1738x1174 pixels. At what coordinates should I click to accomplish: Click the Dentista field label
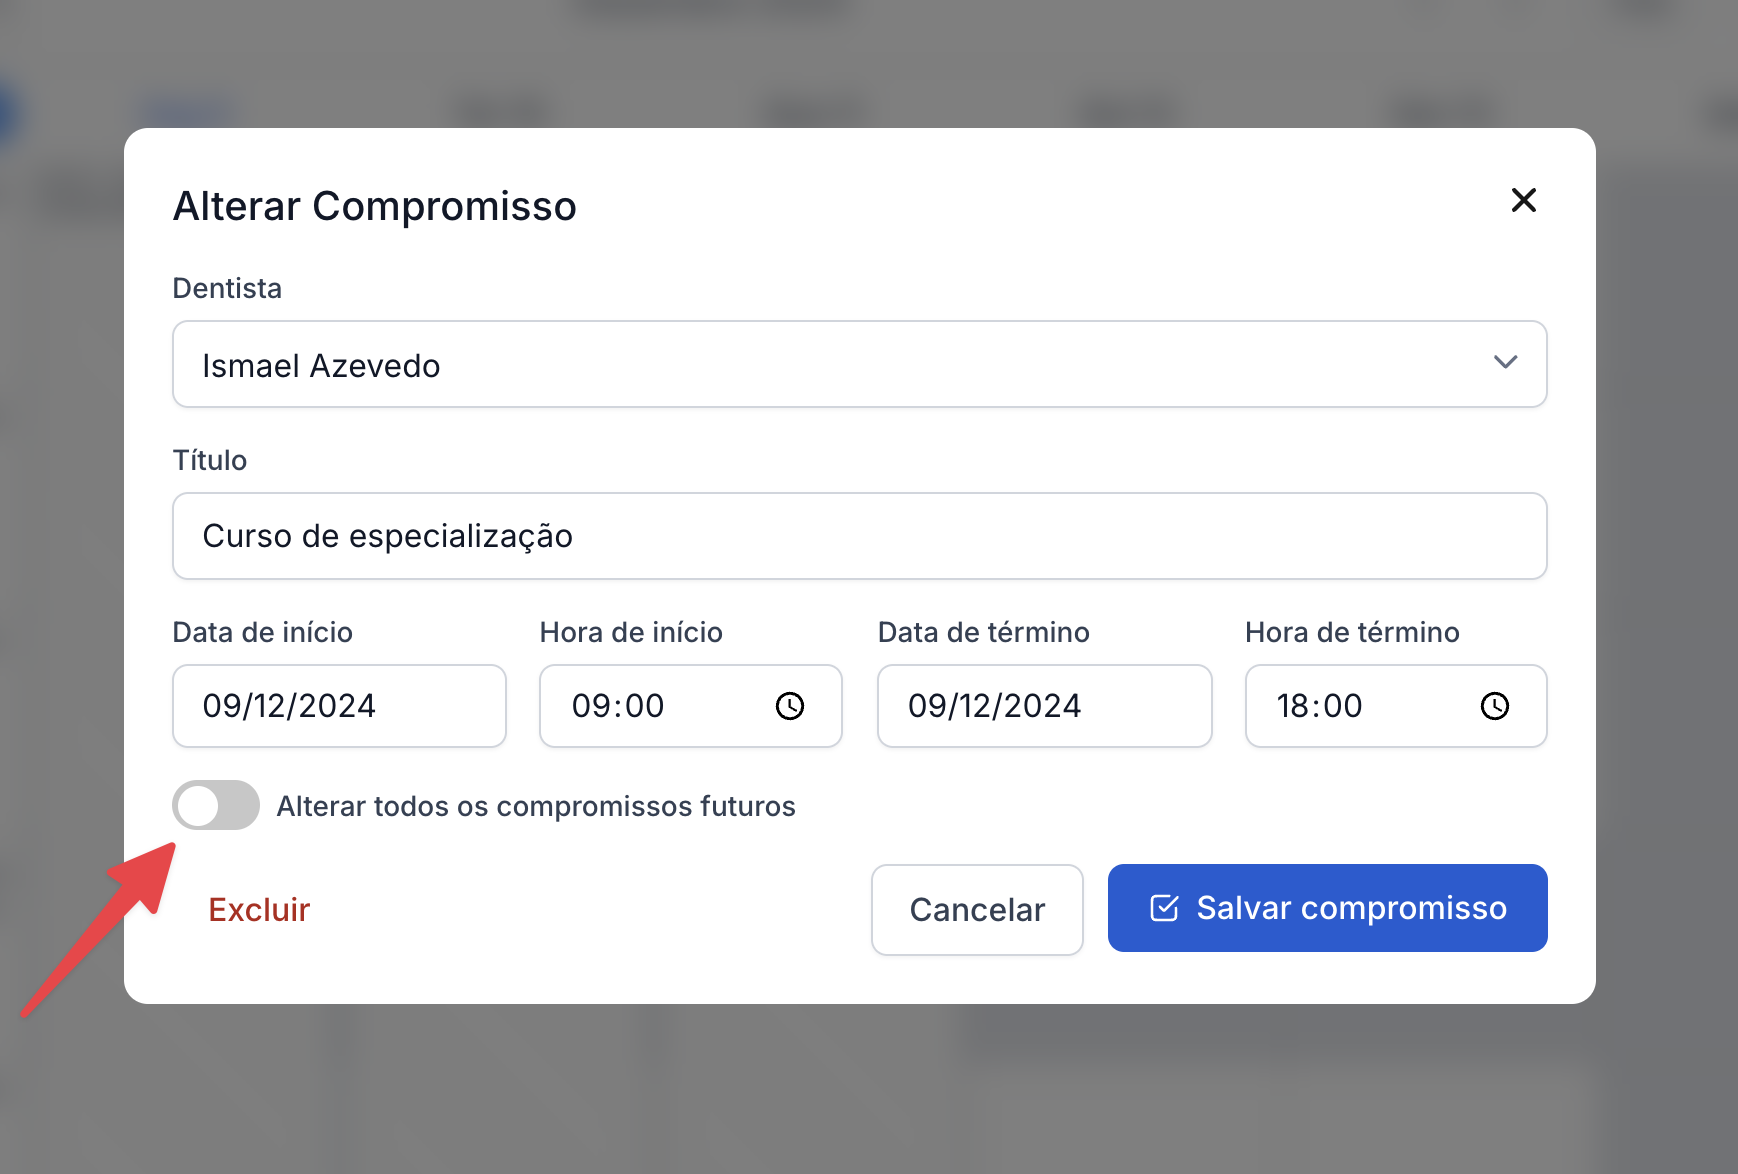(227, 288)
